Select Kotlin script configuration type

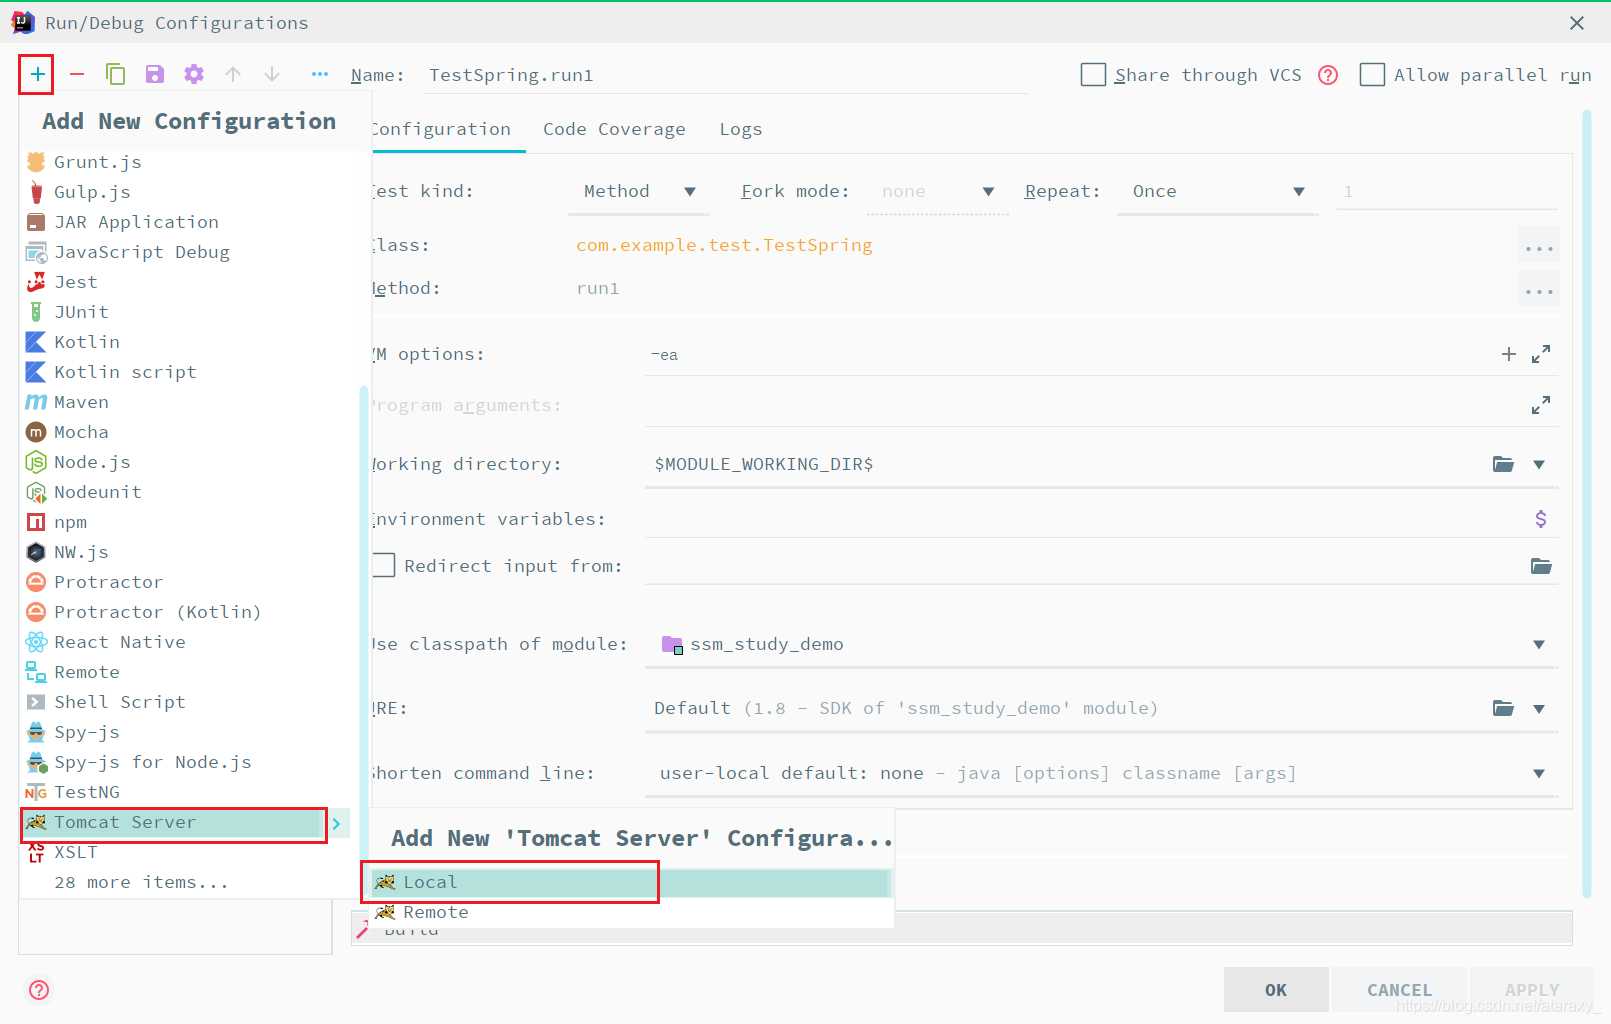[x=189, y=372]
